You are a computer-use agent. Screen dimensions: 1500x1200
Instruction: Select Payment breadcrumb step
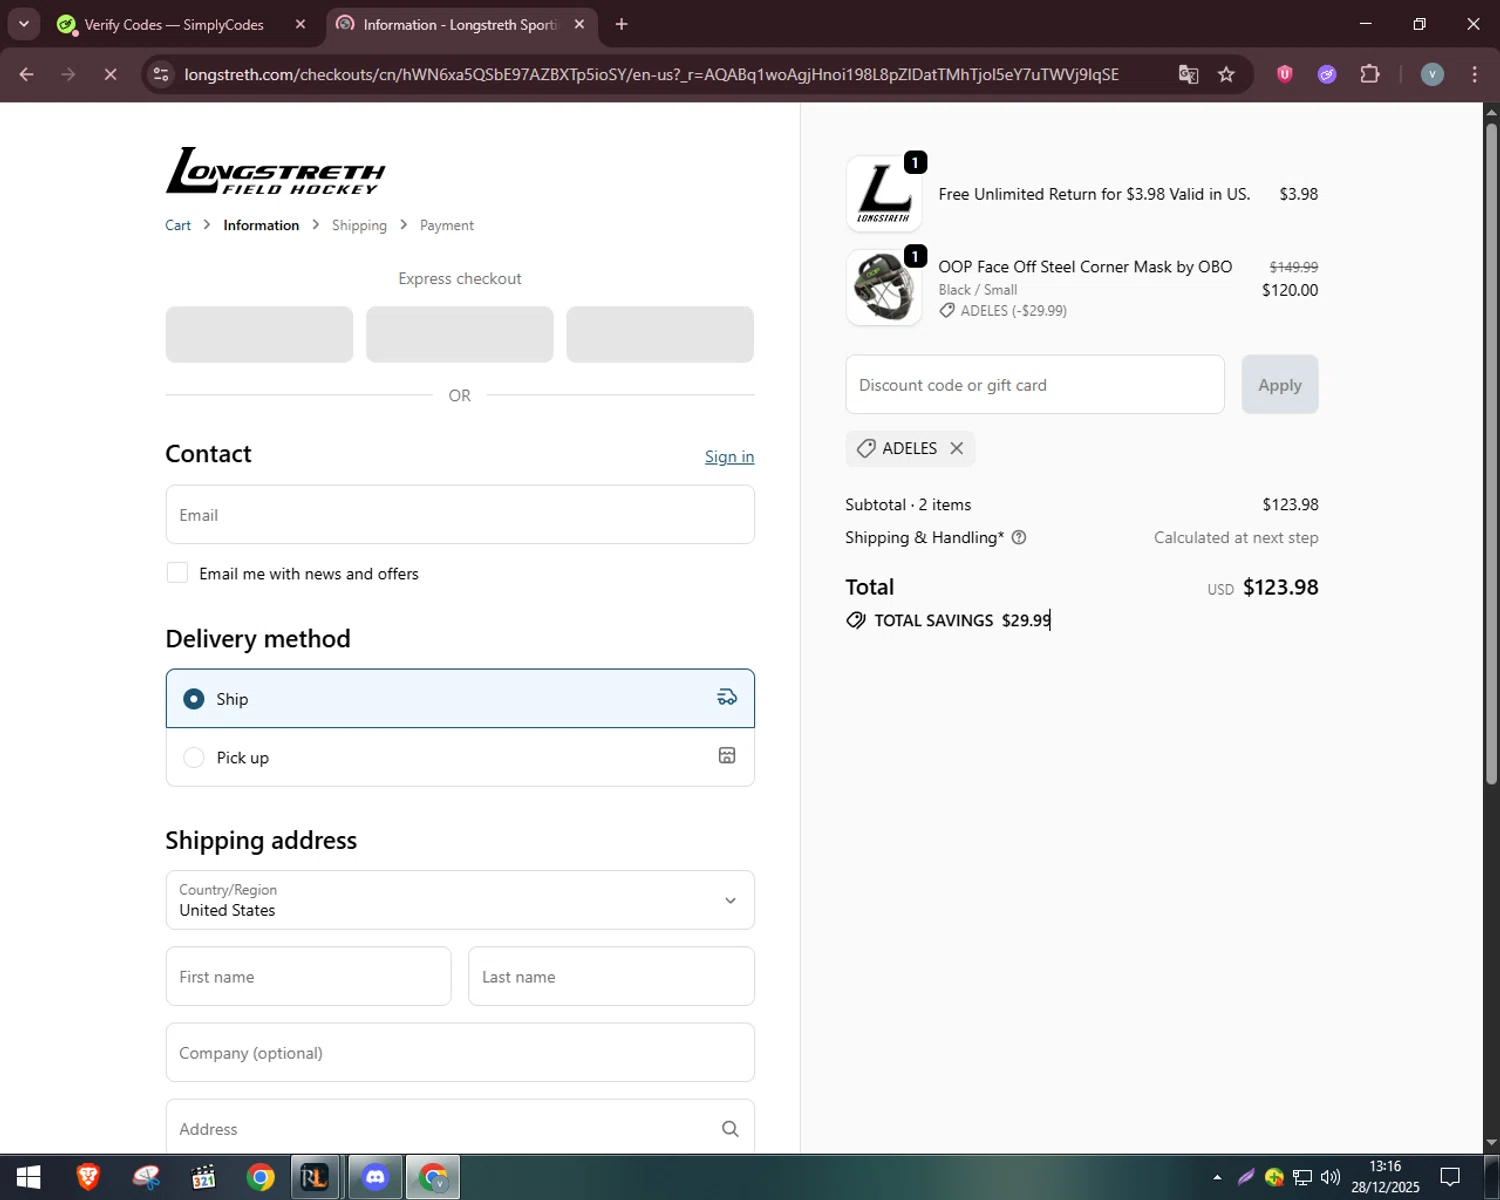[x=447, y=225]
